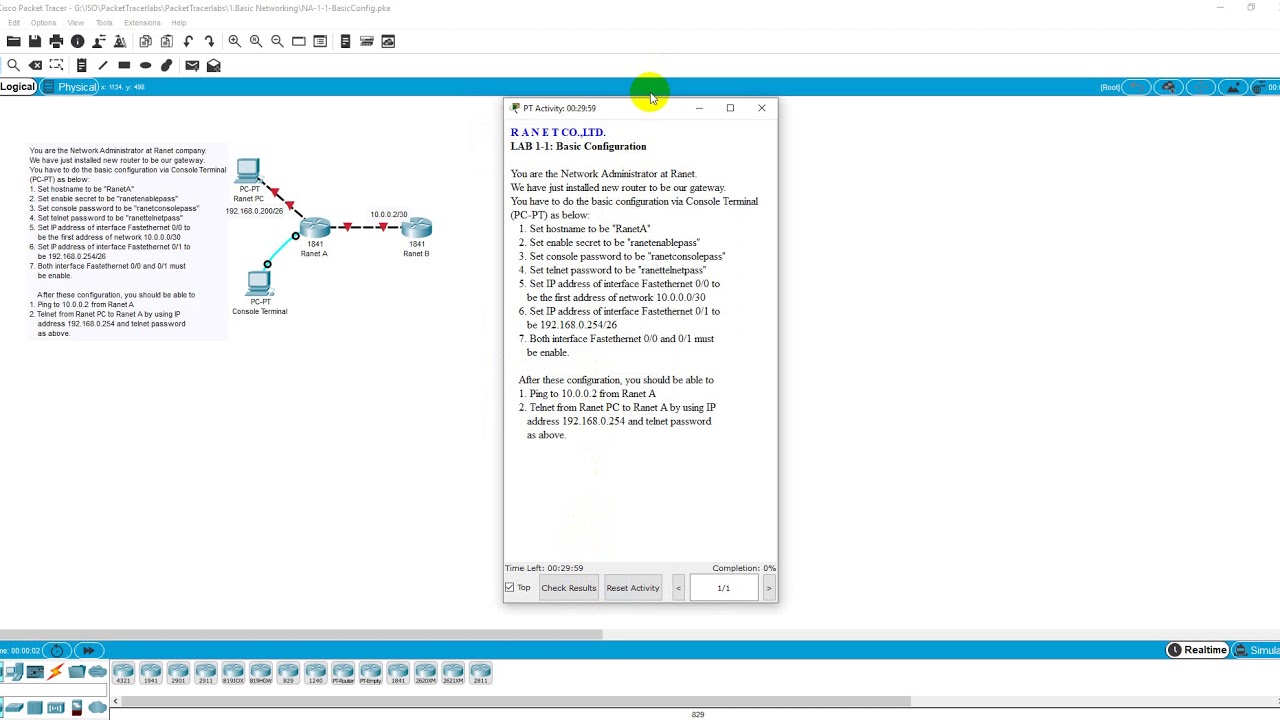1280x720 pixels.
Task: Click the Console Terminal PC
Action: point(259,283)
